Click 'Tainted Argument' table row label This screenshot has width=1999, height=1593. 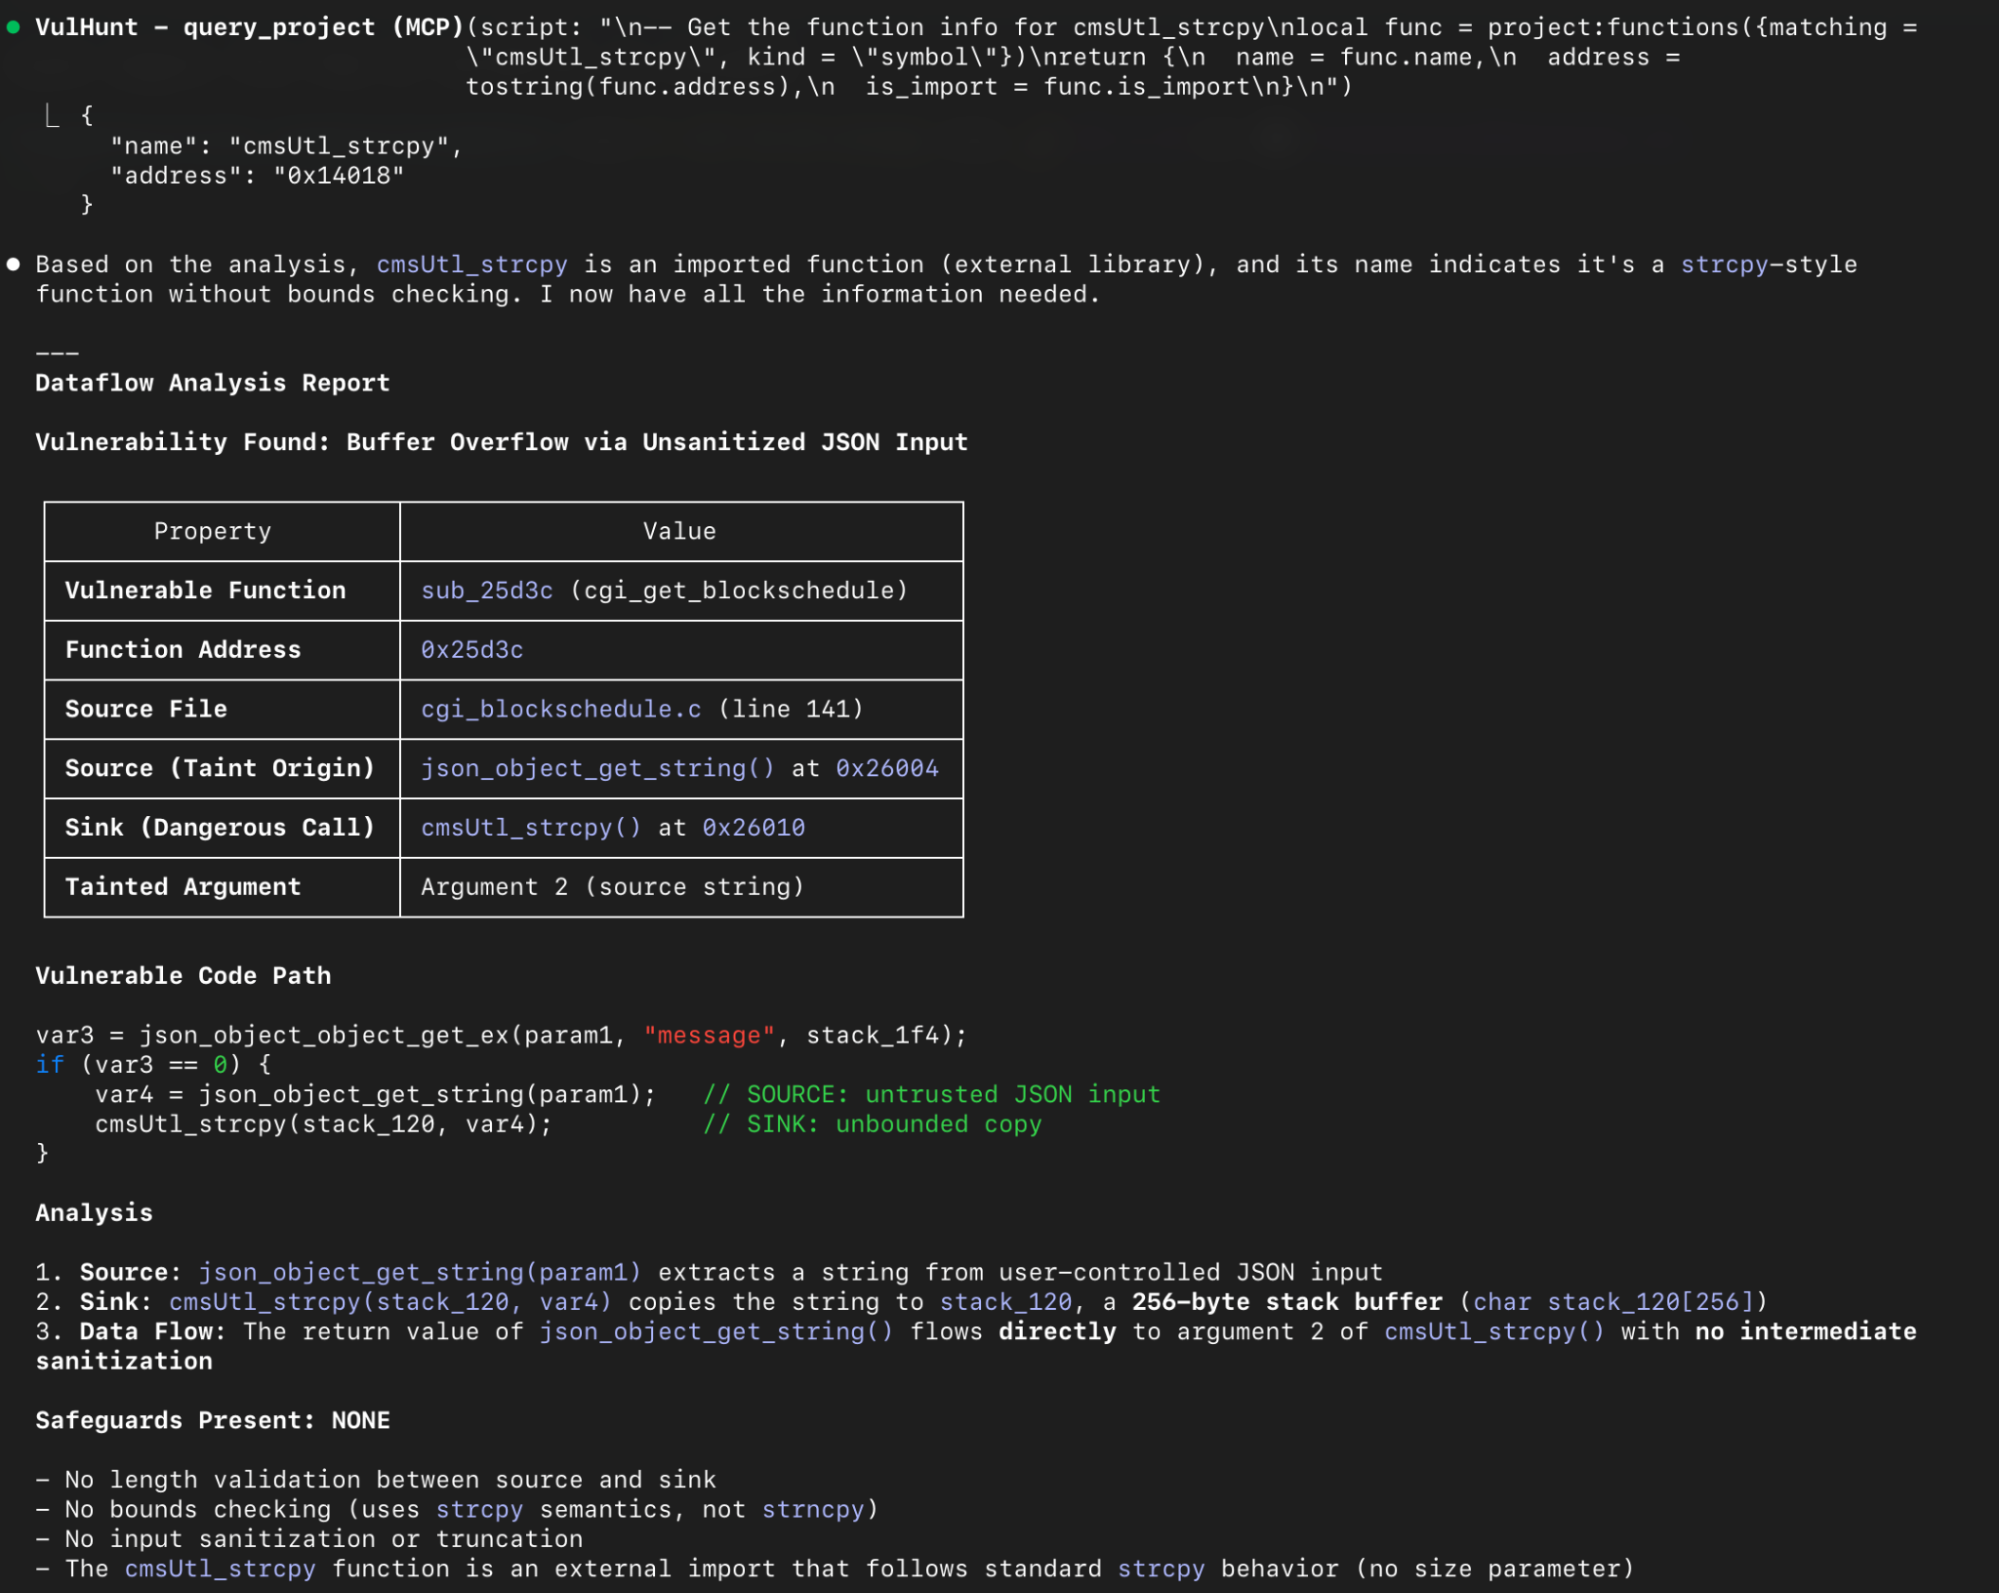(183, 887)
